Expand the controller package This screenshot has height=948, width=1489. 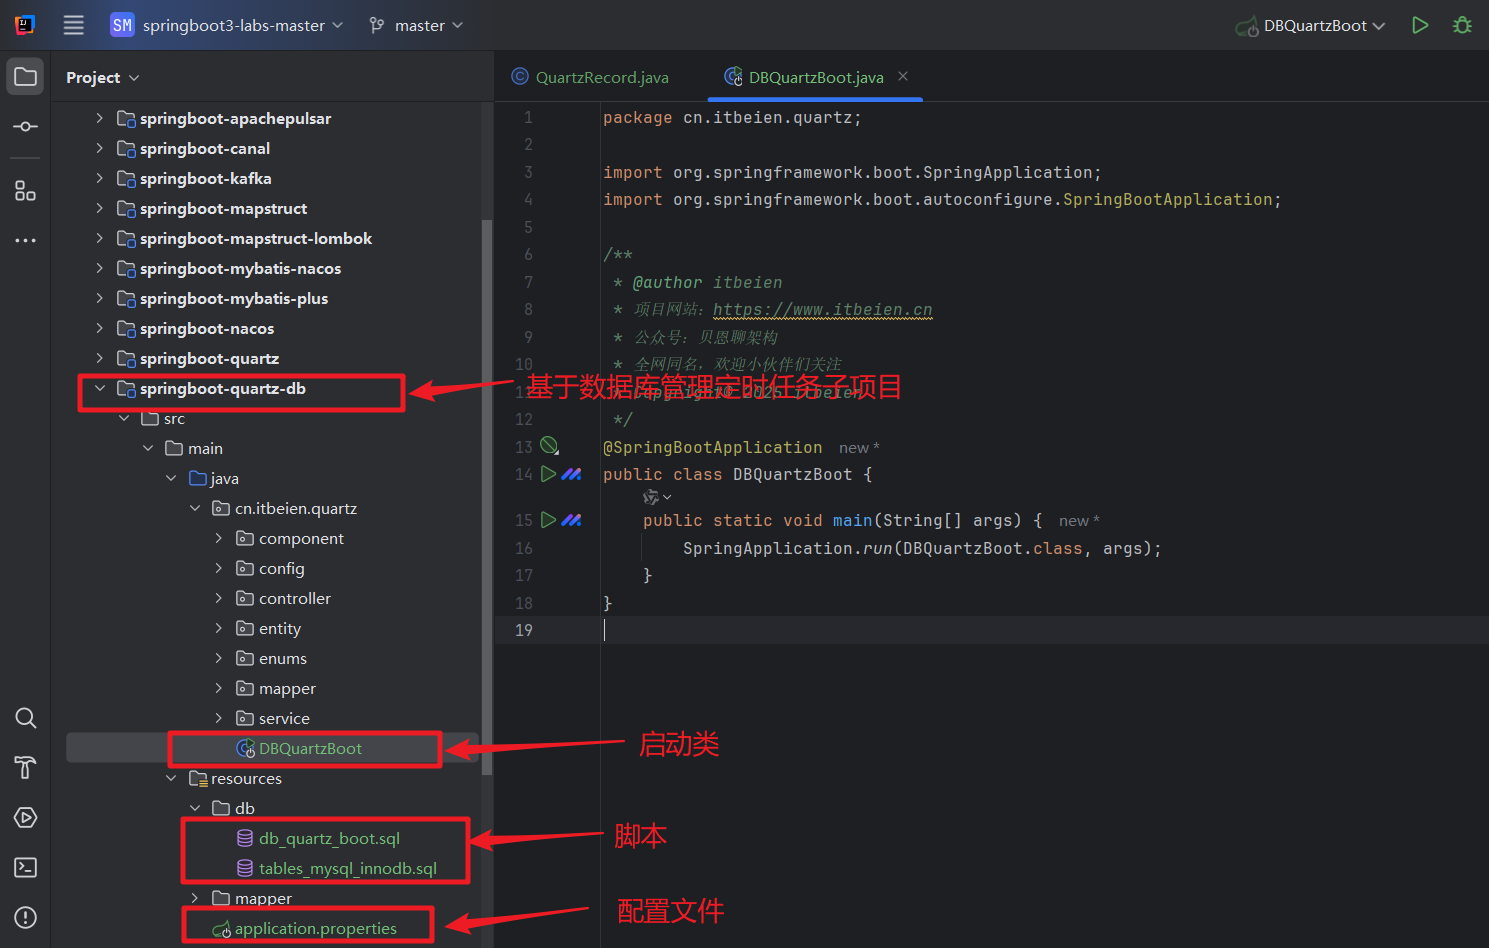pyautogui.click(x=219, y=598)
